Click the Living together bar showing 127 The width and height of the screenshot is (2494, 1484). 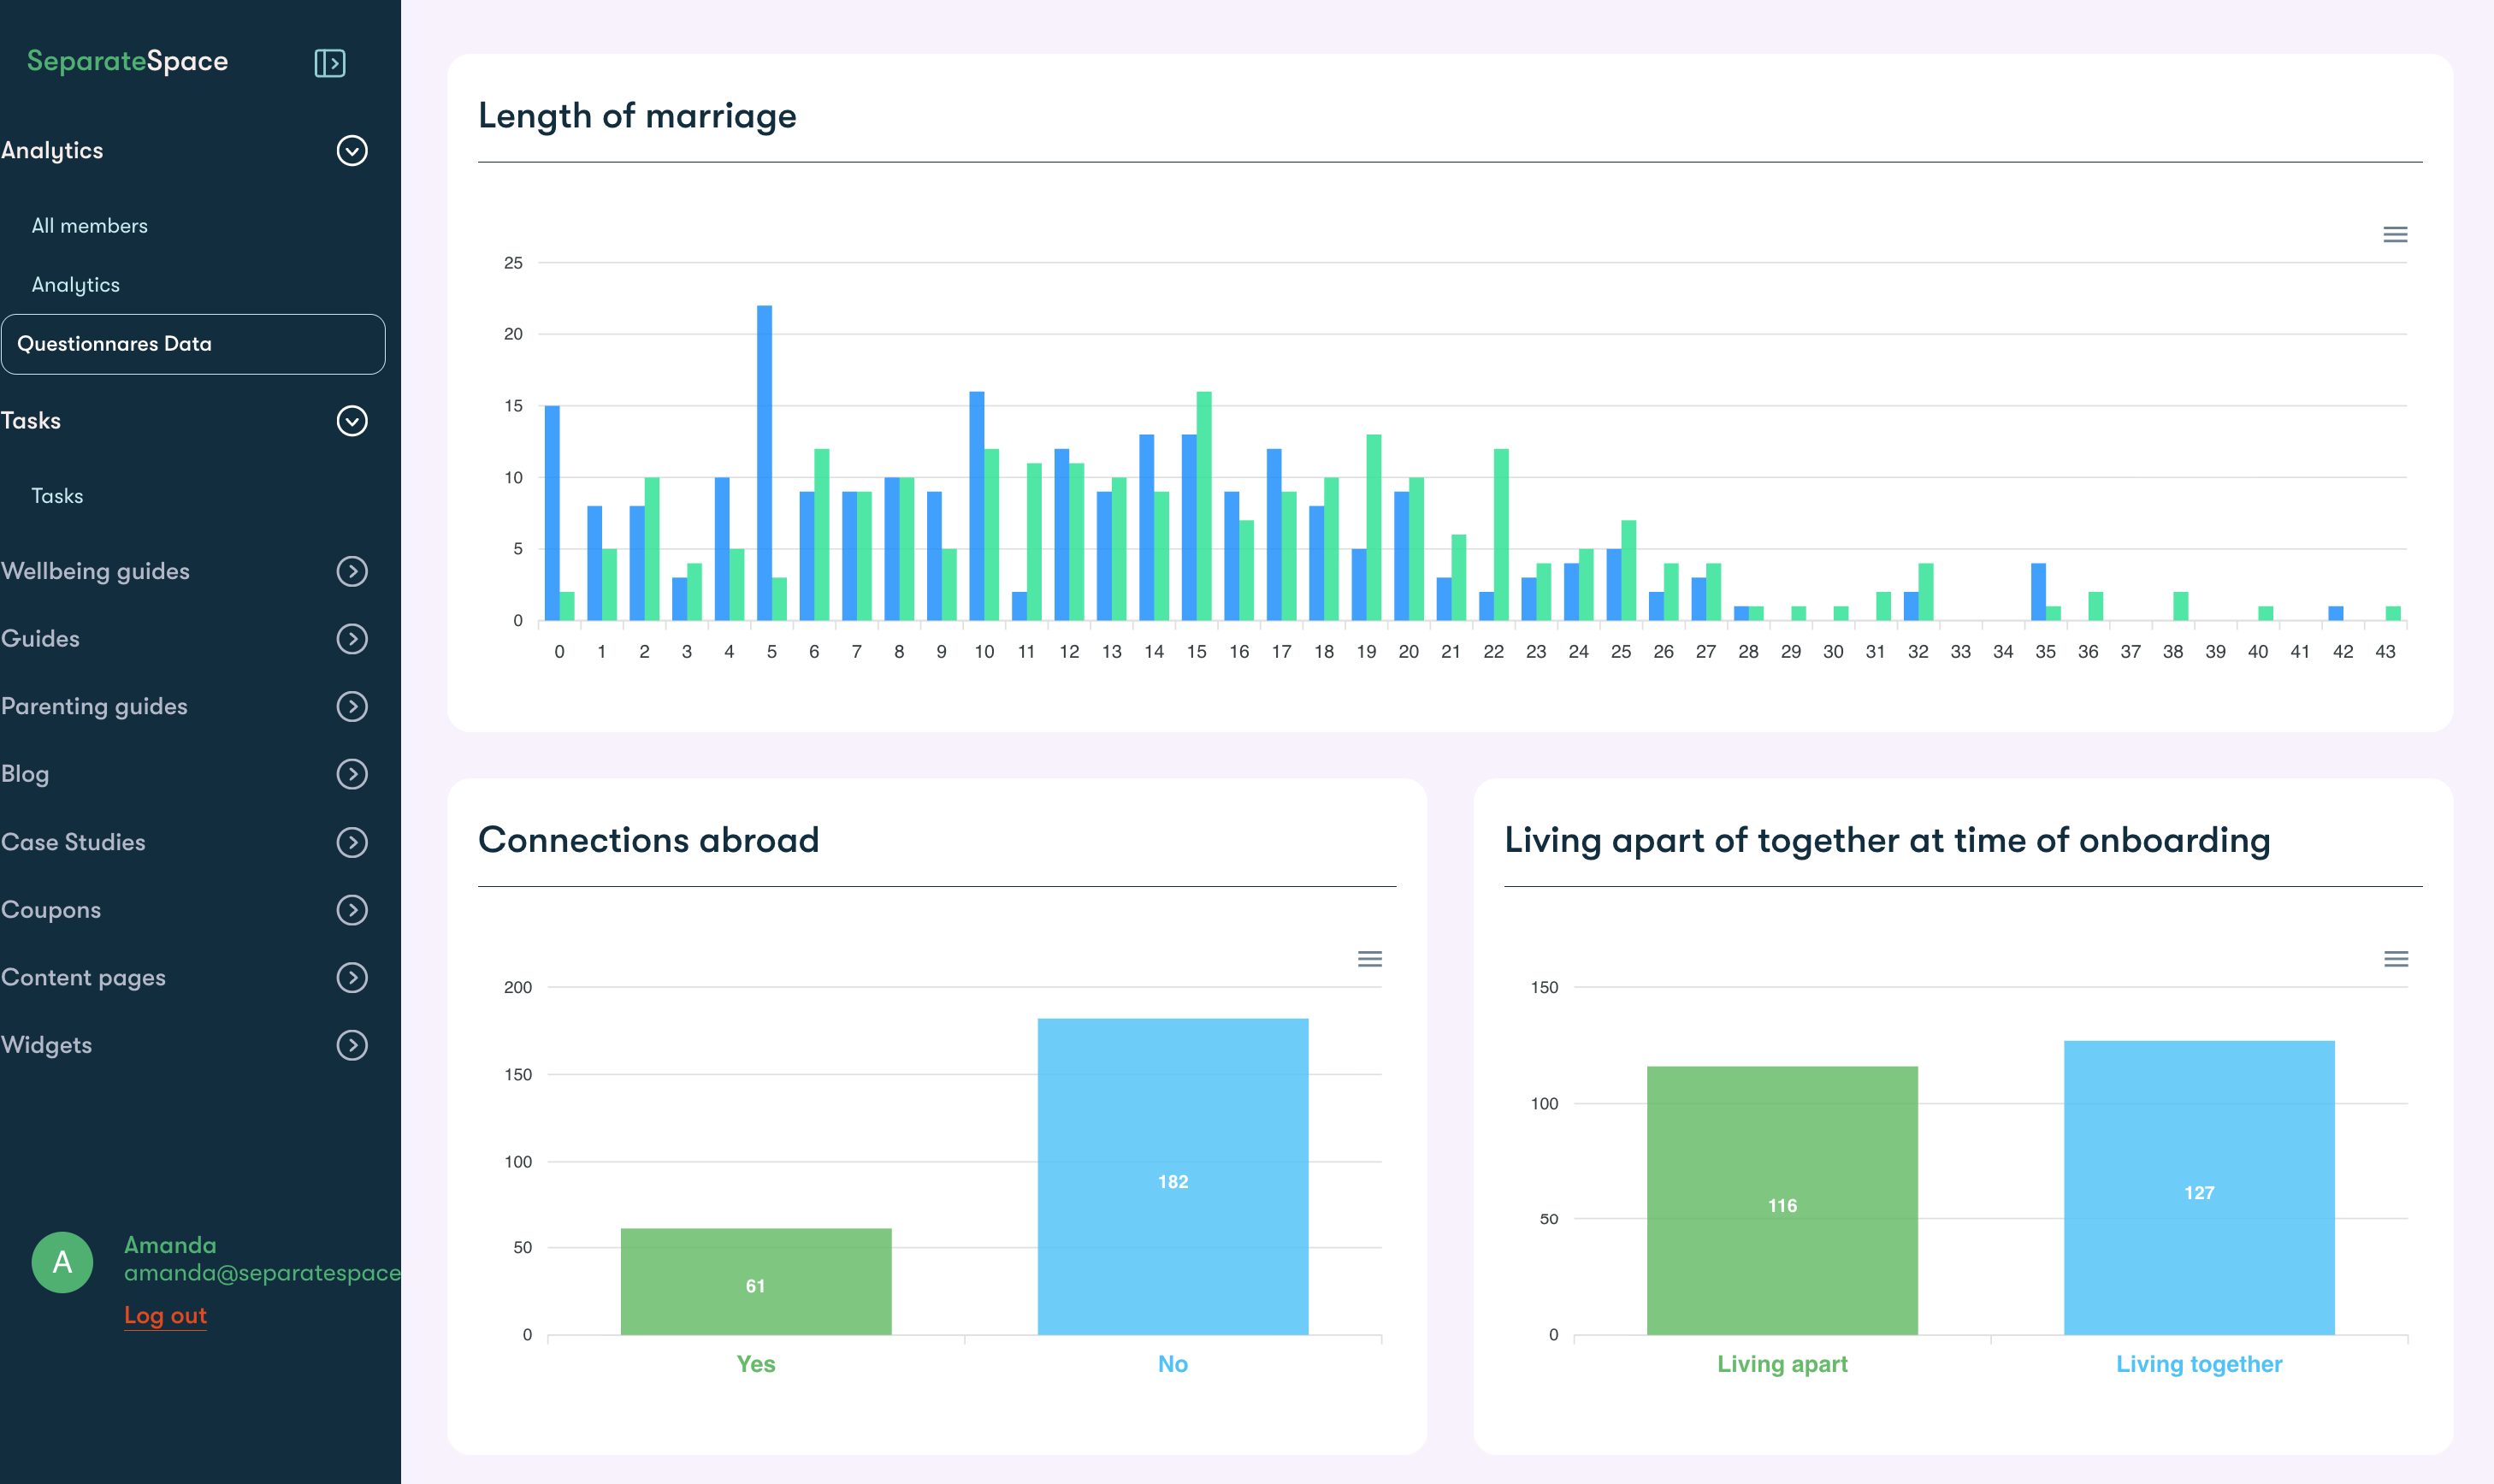pos(2200,1188)
